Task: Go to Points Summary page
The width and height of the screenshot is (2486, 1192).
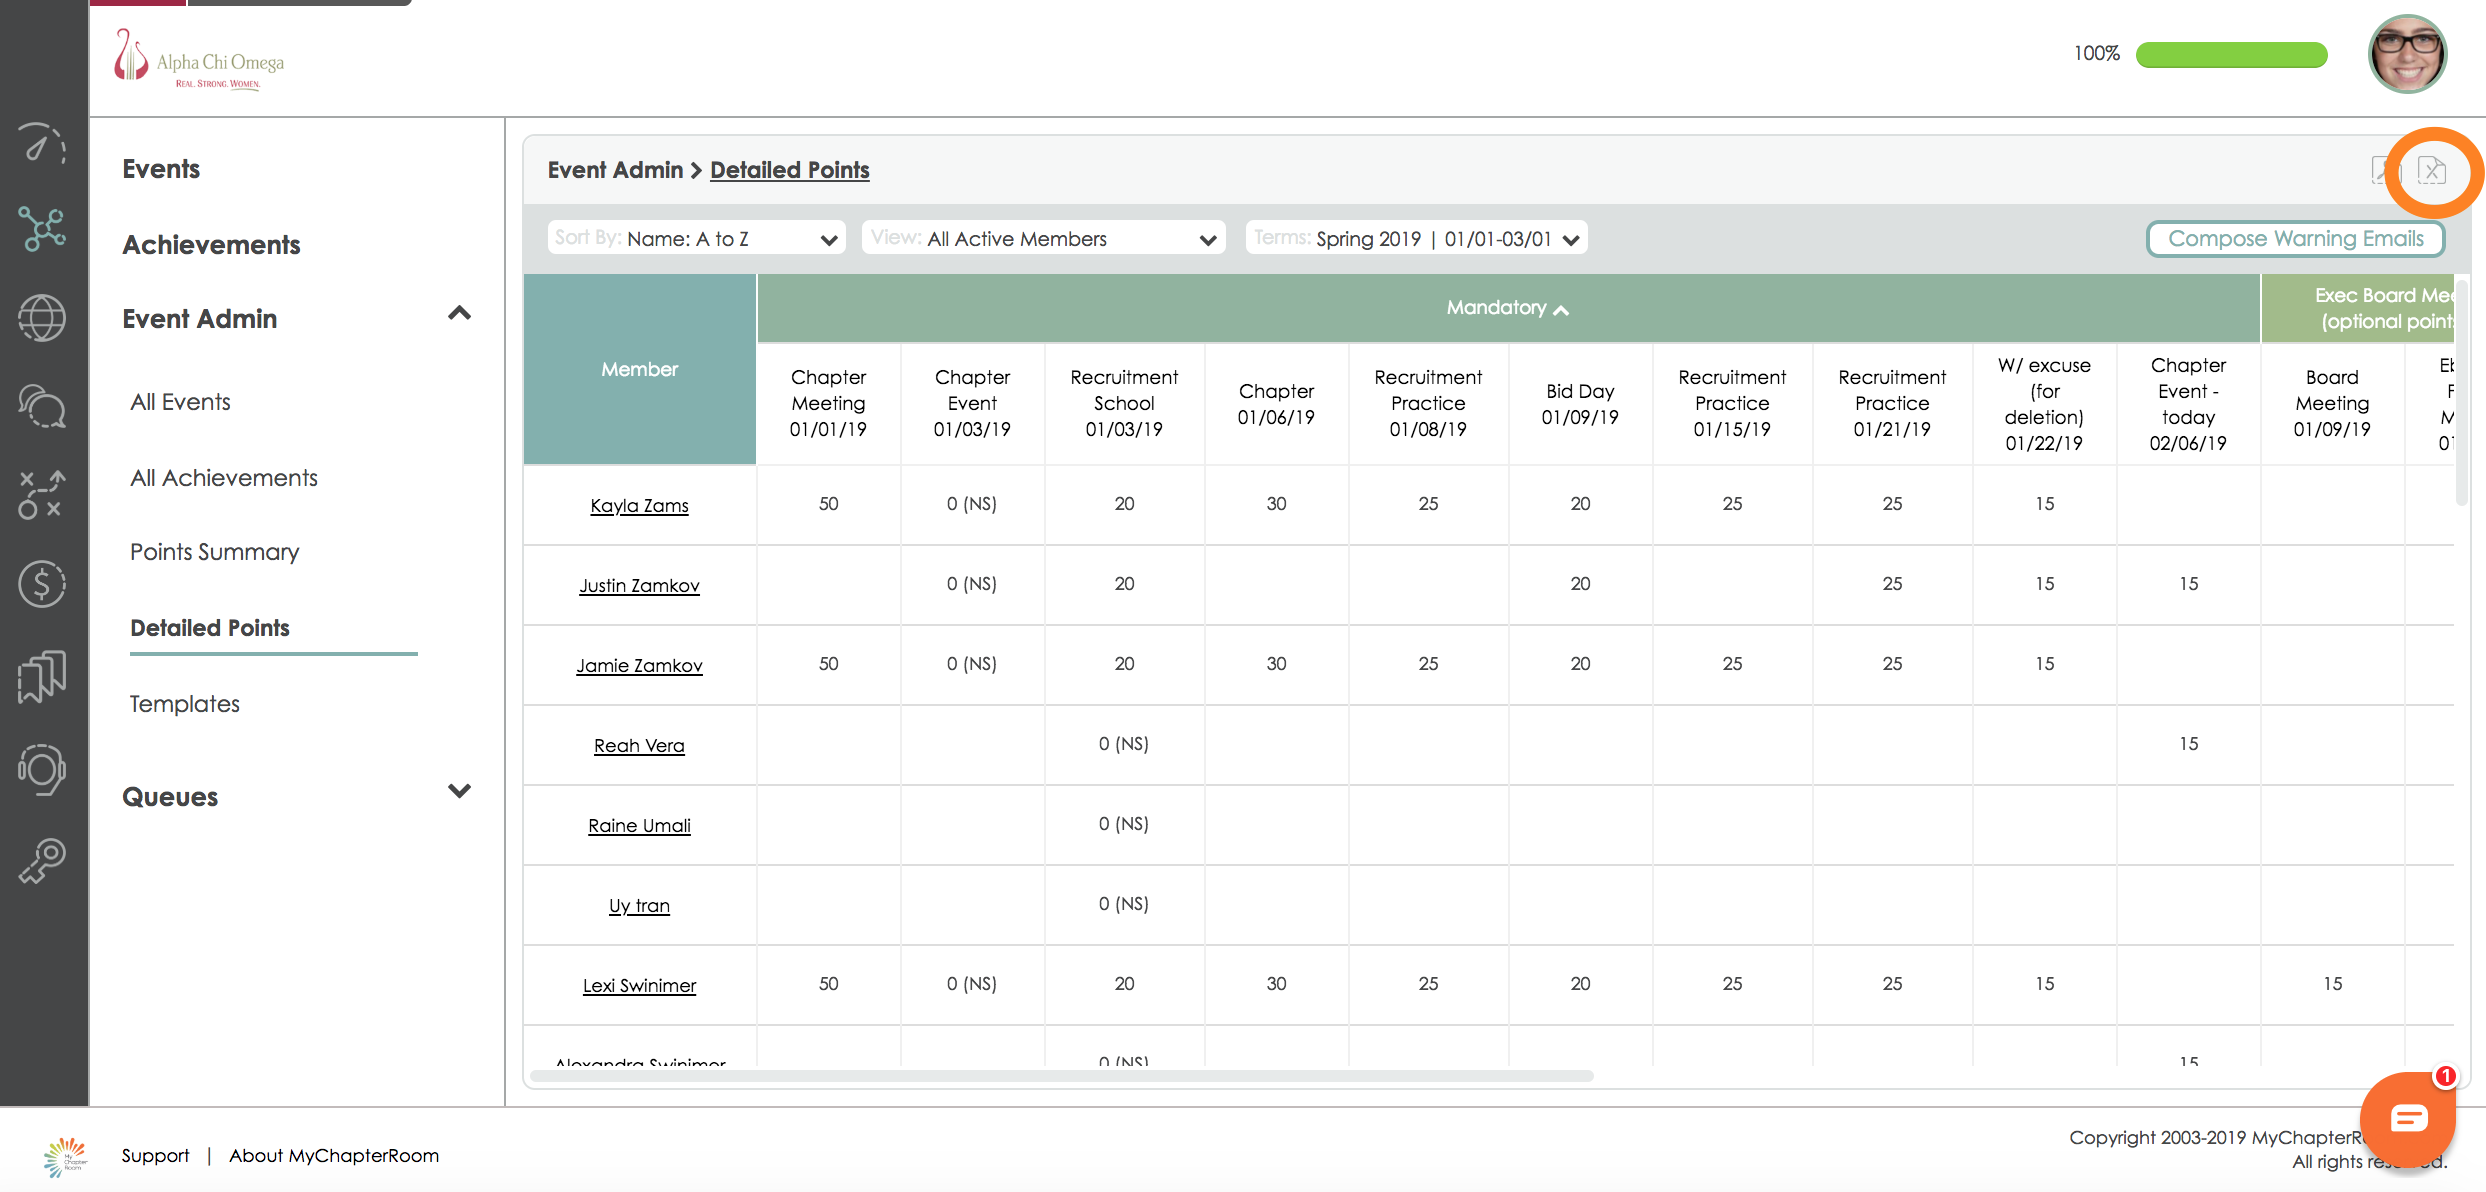Action: (x=215, y=552)
